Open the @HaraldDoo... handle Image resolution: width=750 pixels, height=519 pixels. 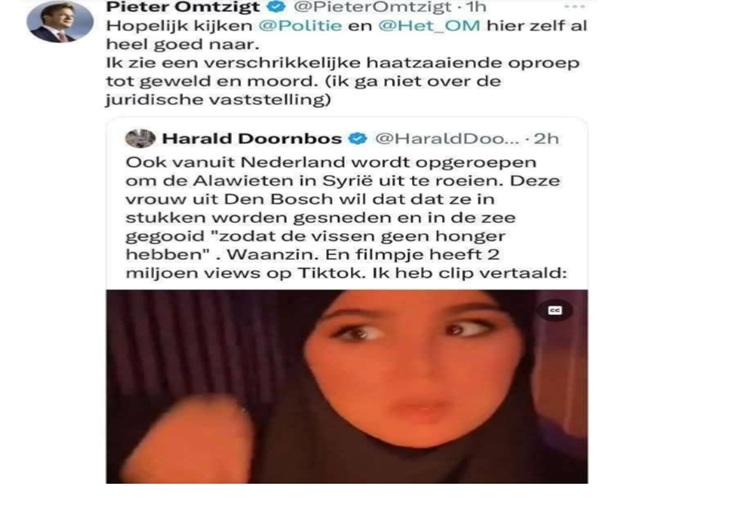(x=447, y=139)
